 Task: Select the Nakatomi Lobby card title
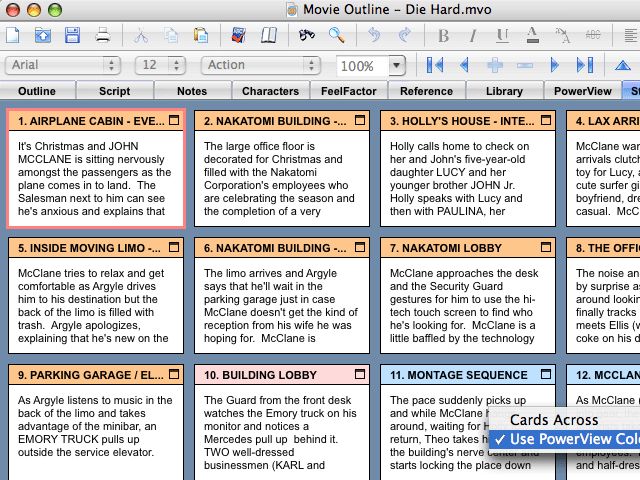click(446, 248)
